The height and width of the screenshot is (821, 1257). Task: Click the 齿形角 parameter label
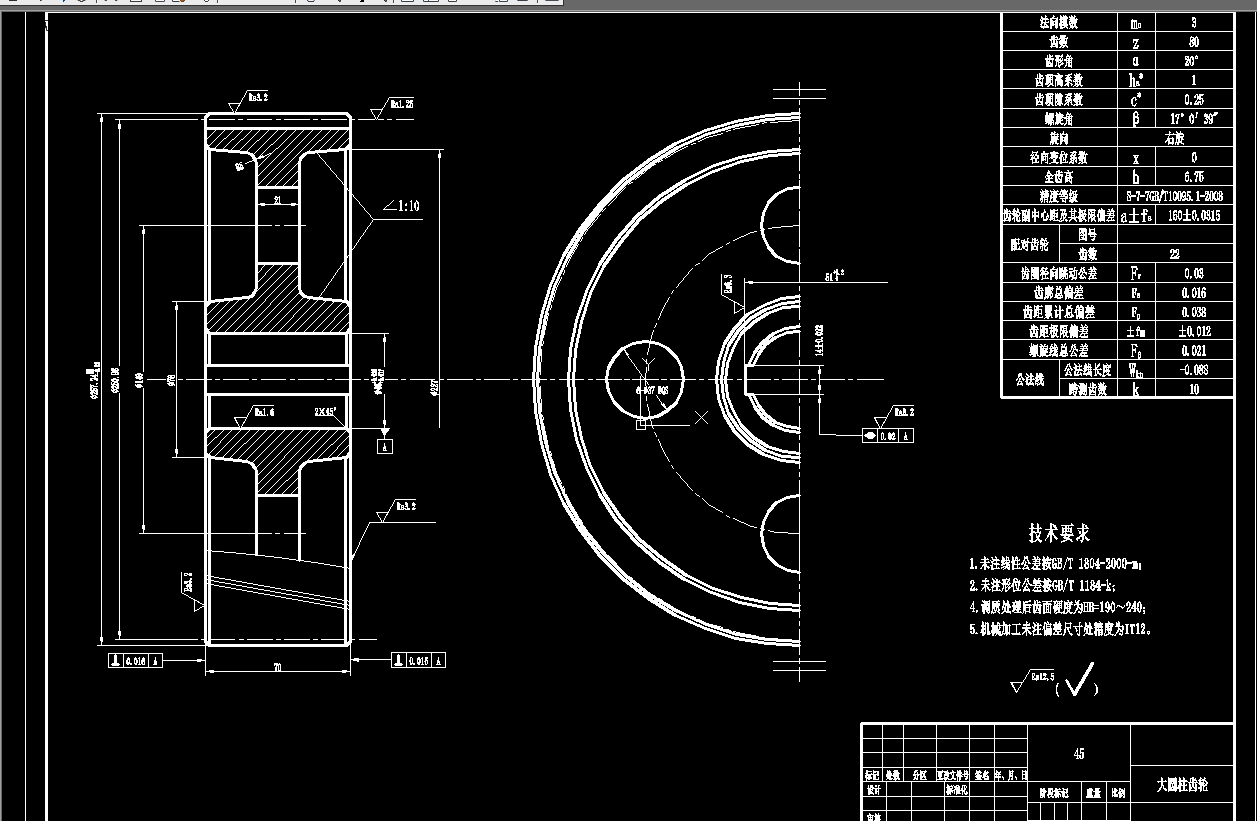pos(1058,61)
